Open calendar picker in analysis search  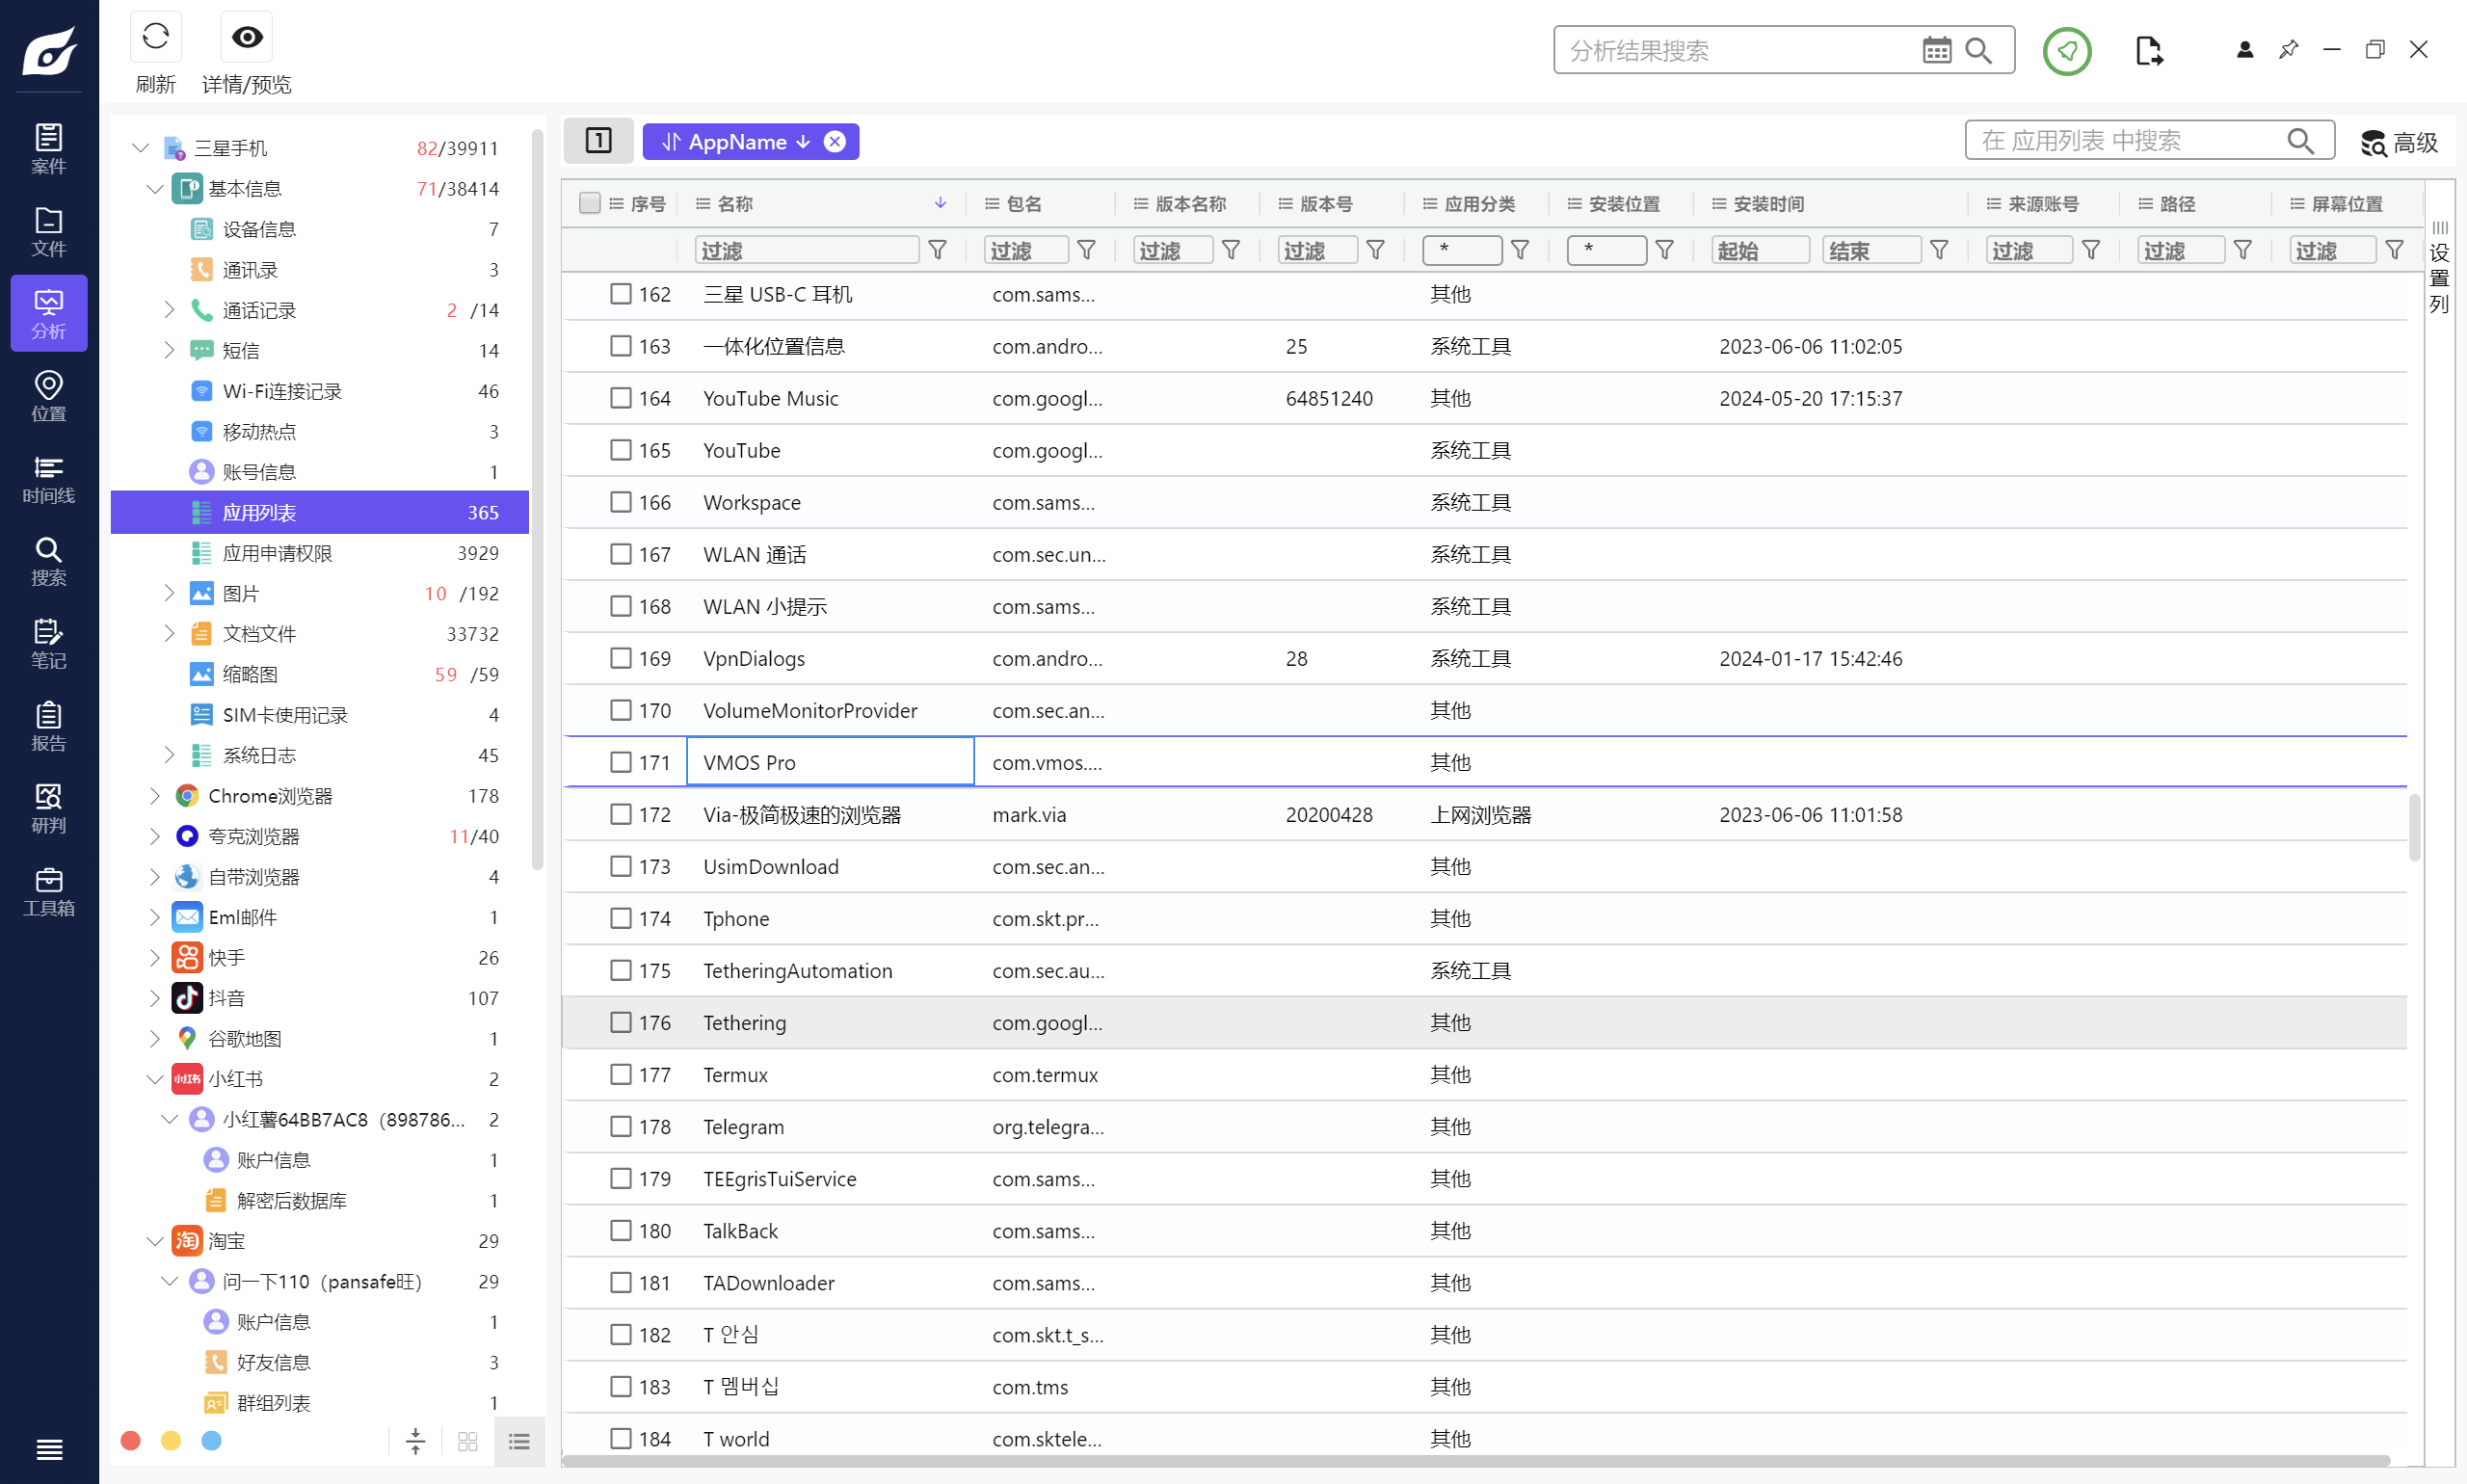point(1936,50)
